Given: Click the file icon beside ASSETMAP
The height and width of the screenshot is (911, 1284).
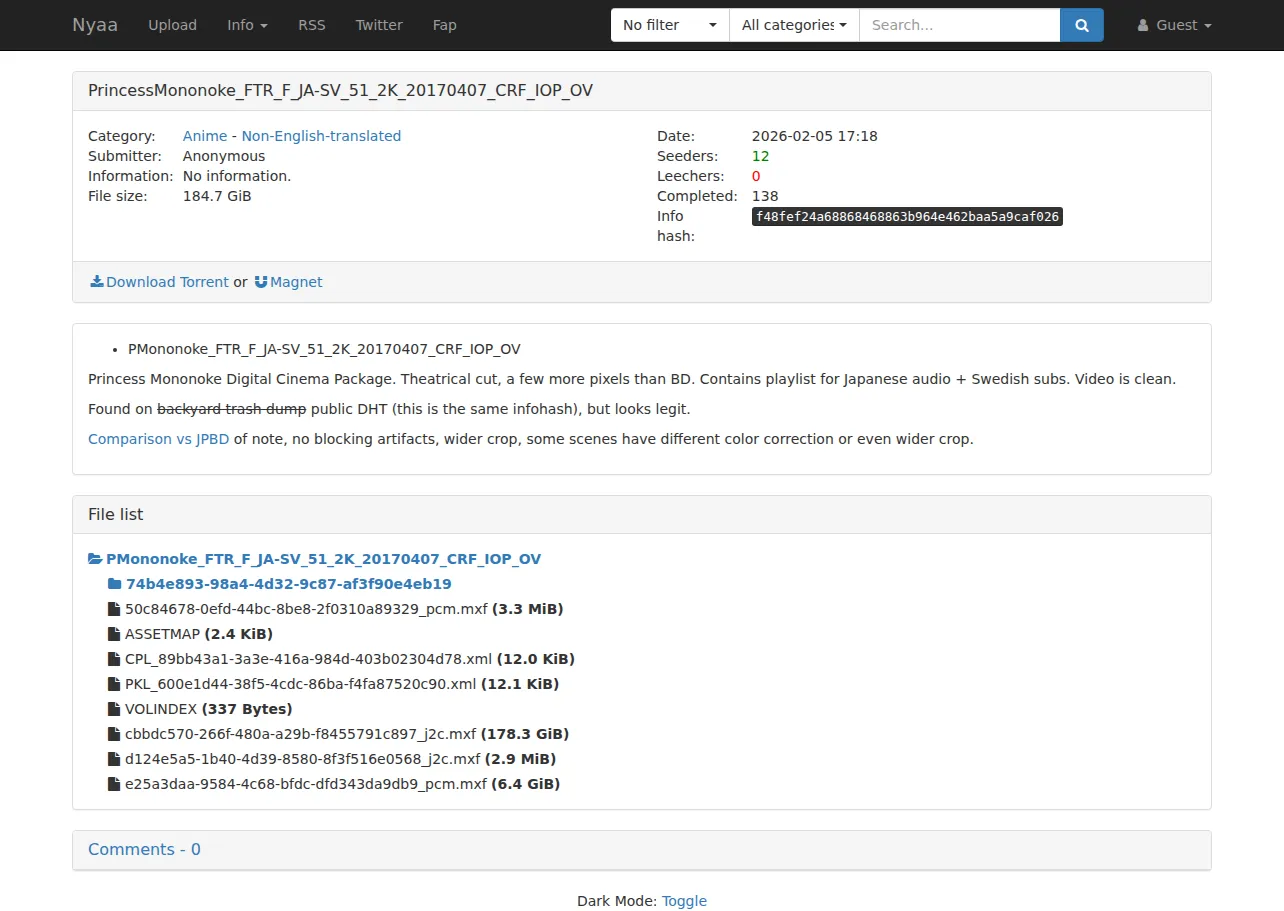Looking at the screenshot, I should click(114, 634).
